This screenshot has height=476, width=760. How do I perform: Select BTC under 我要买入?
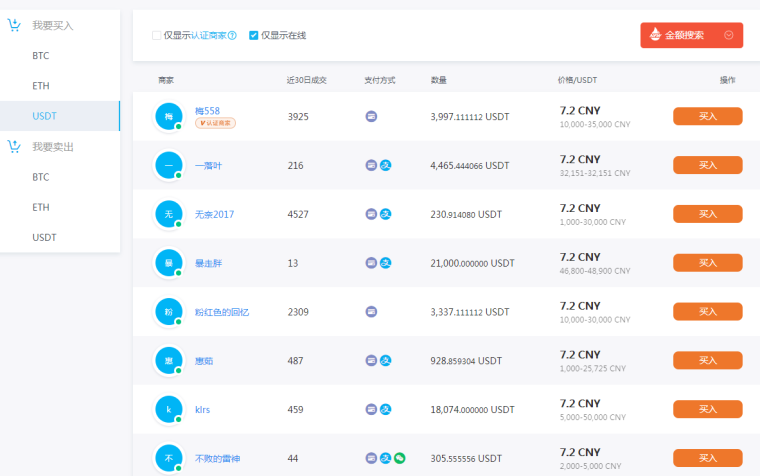click(x=41, y=56)
